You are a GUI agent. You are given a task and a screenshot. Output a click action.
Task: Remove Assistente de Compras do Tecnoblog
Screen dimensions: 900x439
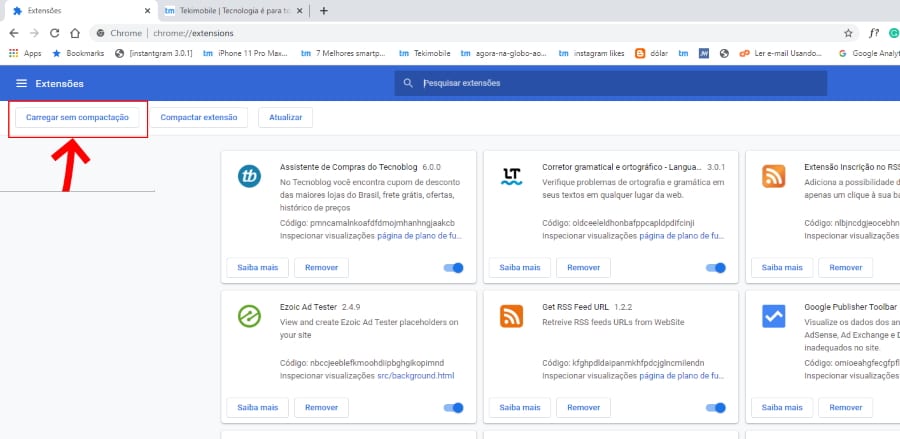(321, 267)
